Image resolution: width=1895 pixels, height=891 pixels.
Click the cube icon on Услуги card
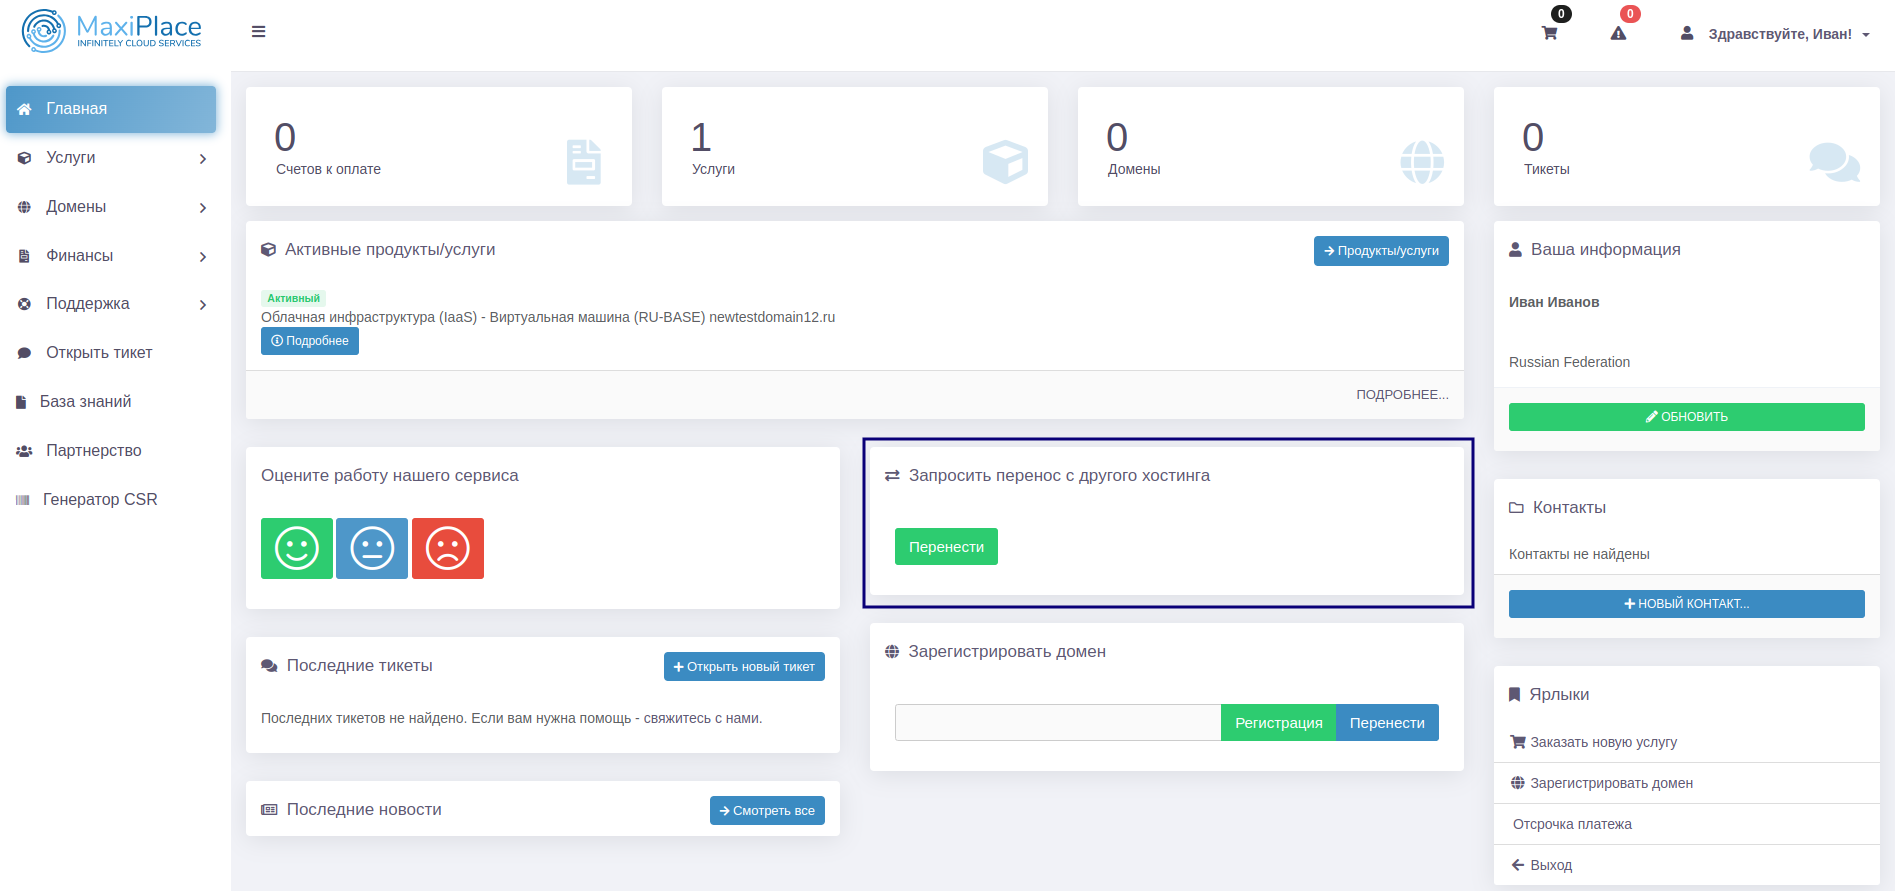tap(1005, 162)
